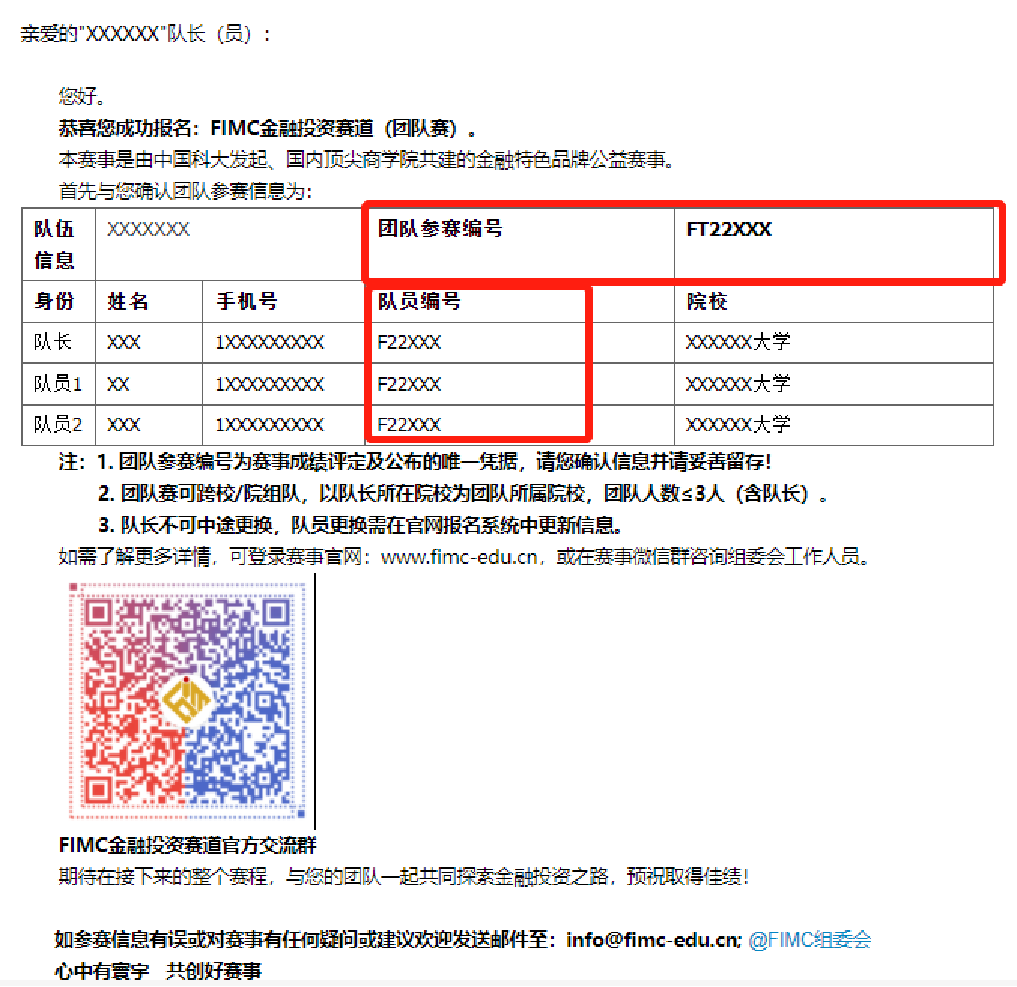Image resolution: width=1017 pixels, height=987 pixels.
Task: Click the 队伍信息 label cell
Action: (x=58, y=244)
